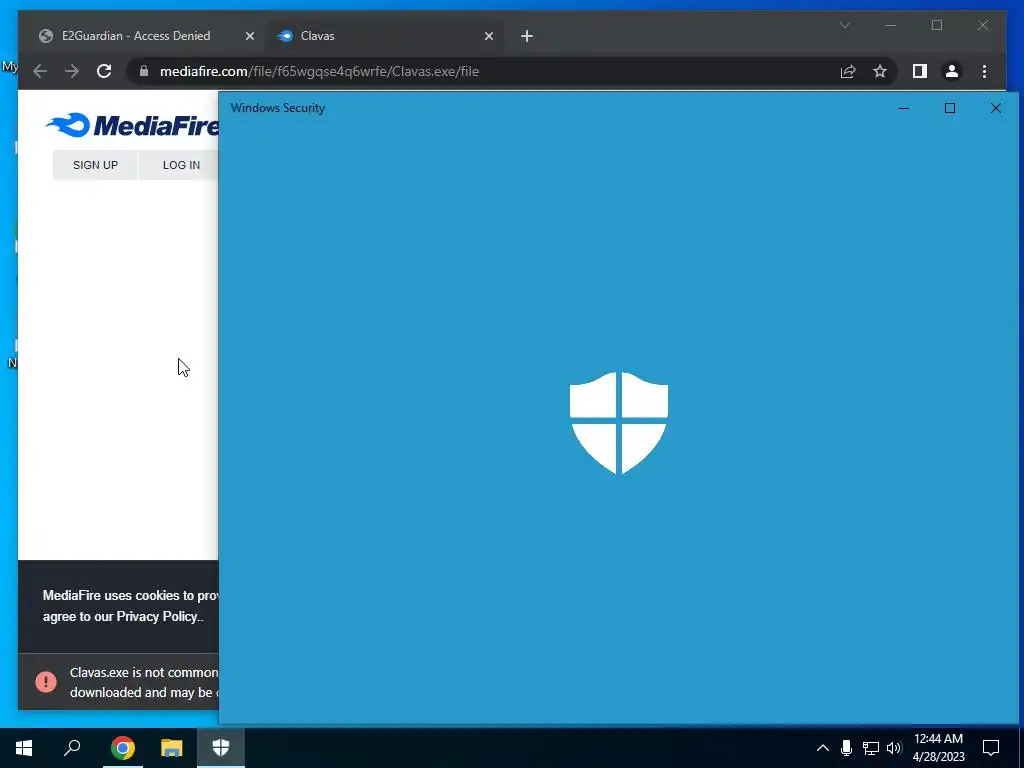Viewport: 1024px width, 768px height.
Task: Maximize the Windows Security window
Action: (950, 108)
